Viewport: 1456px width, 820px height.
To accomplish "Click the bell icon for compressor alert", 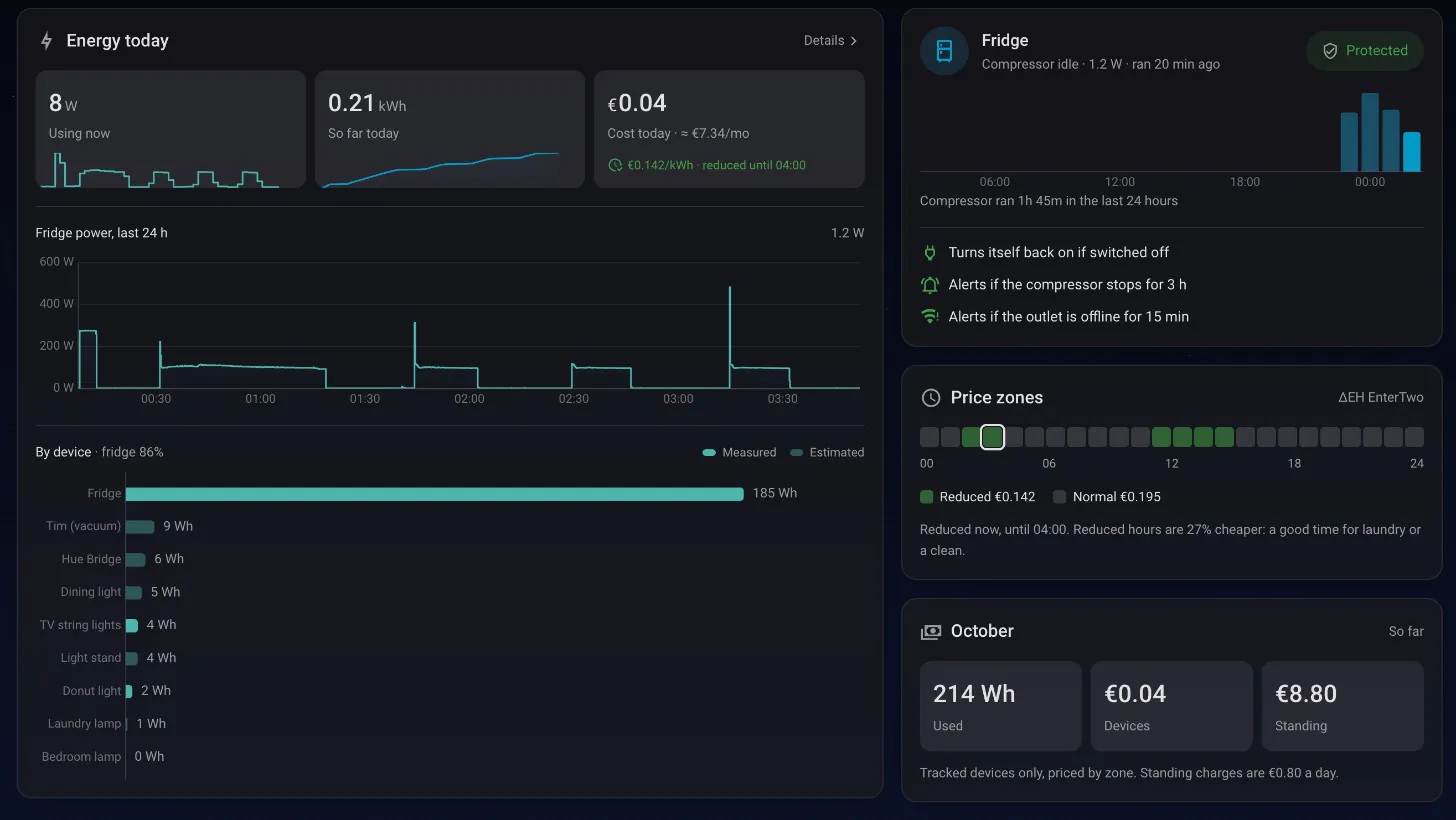I will pos(930,285).
